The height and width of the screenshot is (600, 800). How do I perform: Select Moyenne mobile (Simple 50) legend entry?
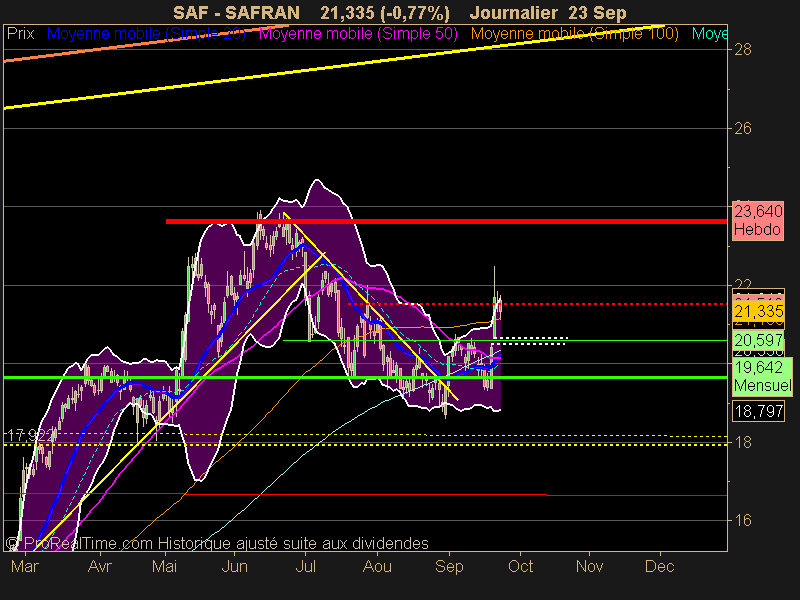358,34
